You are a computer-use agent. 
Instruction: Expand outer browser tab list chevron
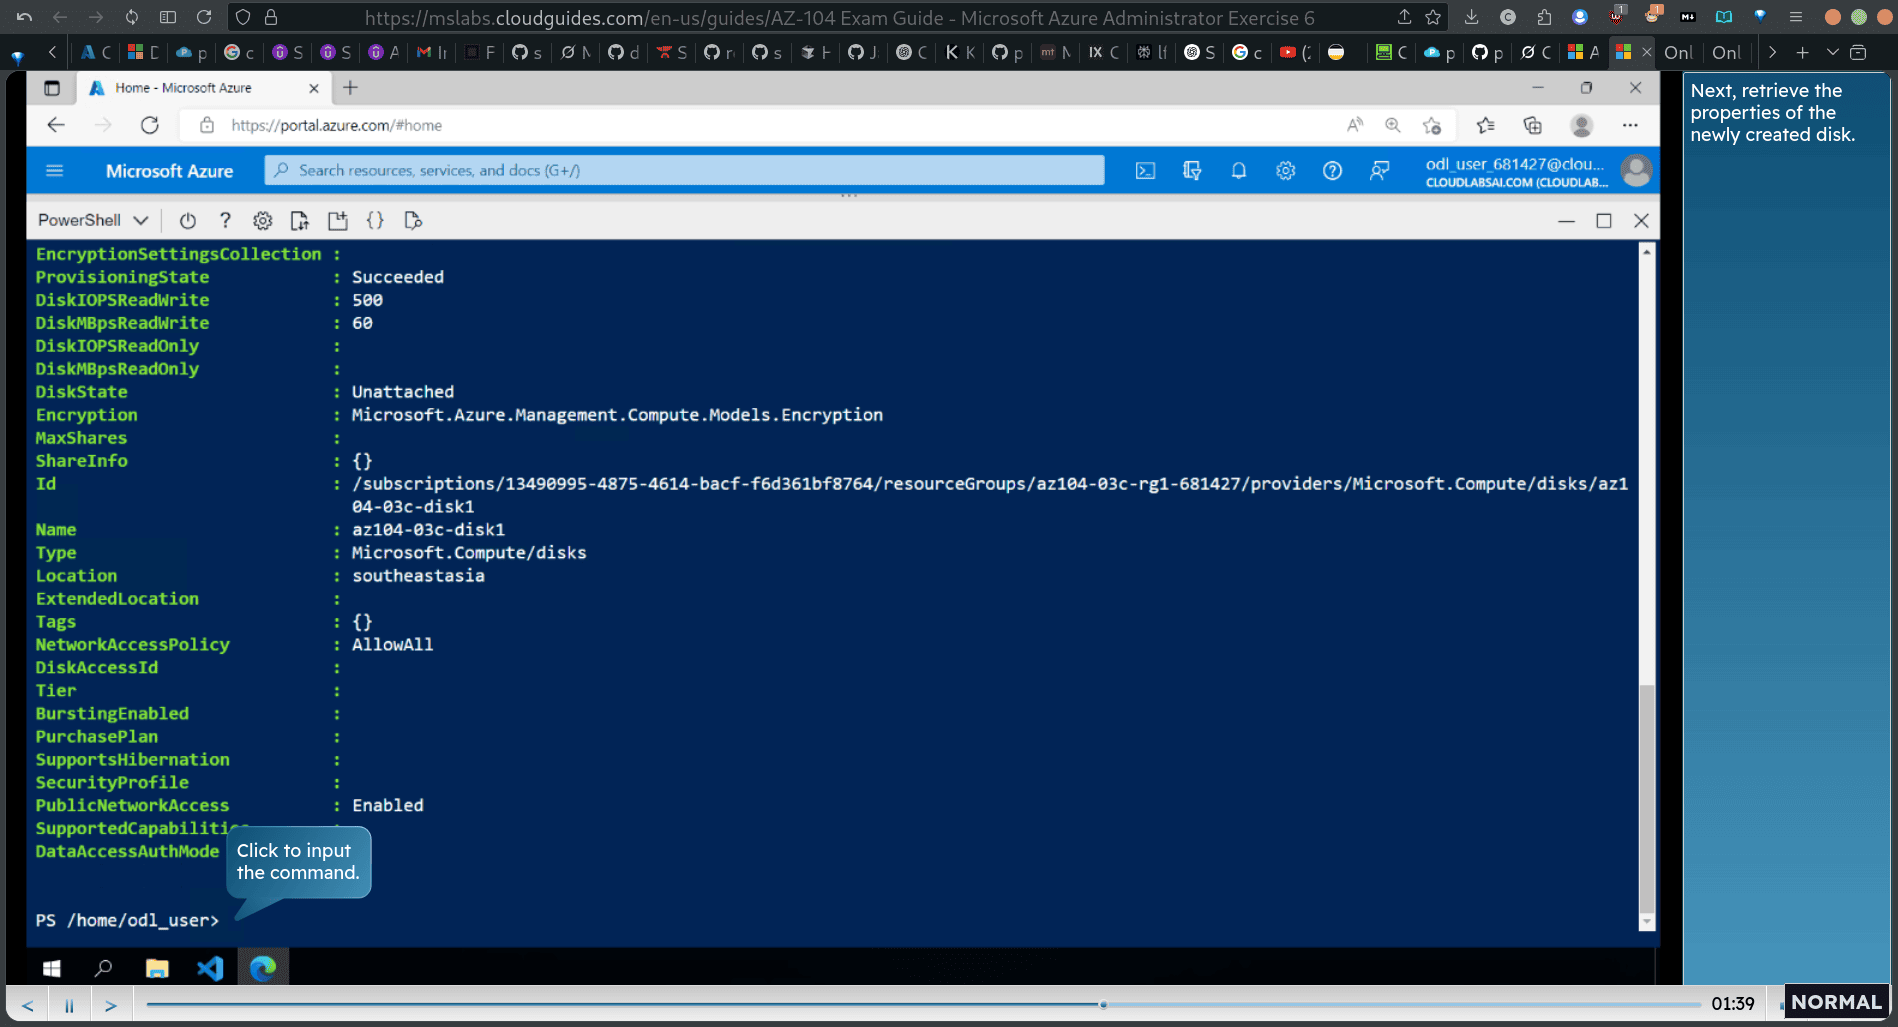1832,52
